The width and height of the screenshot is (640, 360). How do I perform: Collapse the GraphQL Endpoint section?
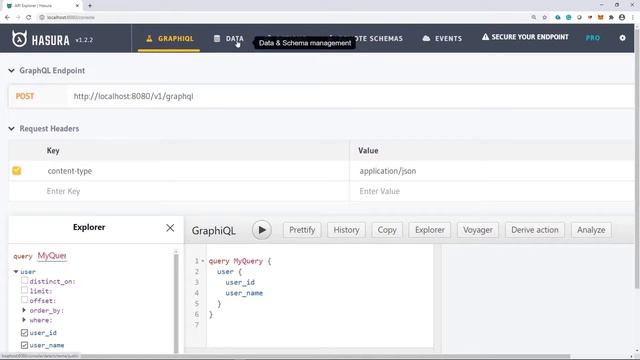(x=11, y=71)
